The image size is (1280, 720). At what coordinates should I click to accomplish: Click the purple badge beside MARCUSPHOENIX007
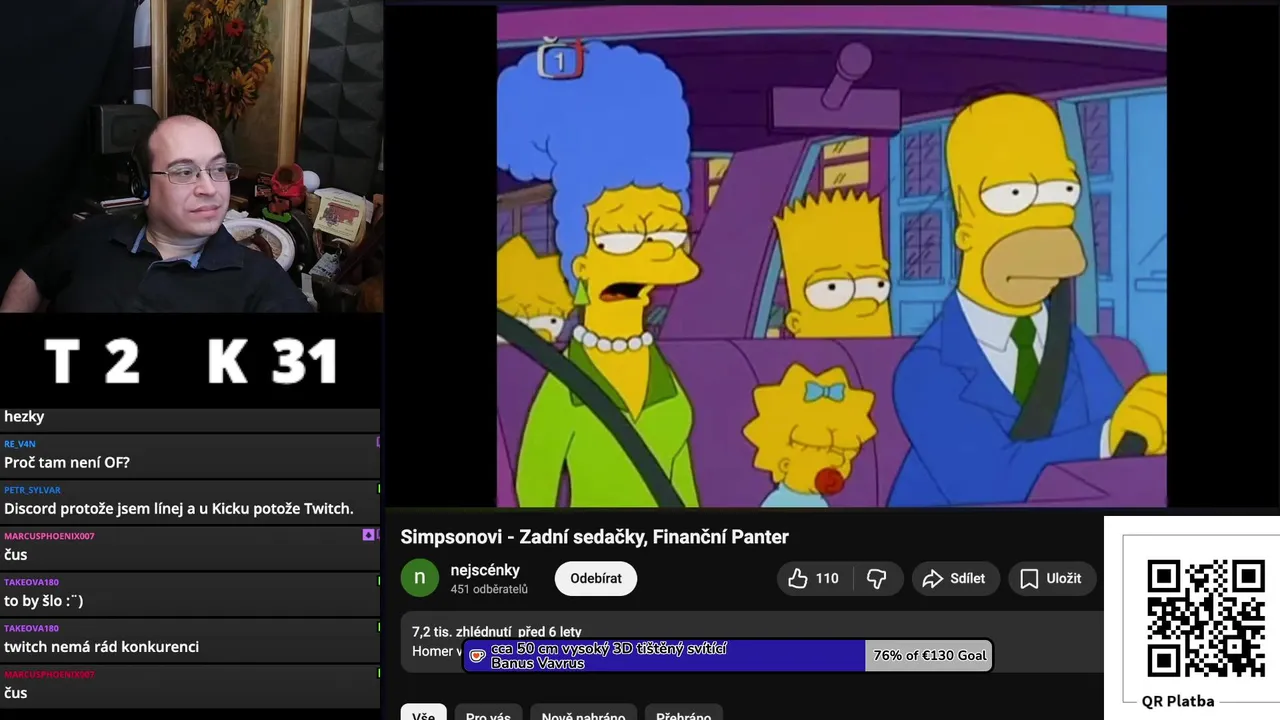368,536
